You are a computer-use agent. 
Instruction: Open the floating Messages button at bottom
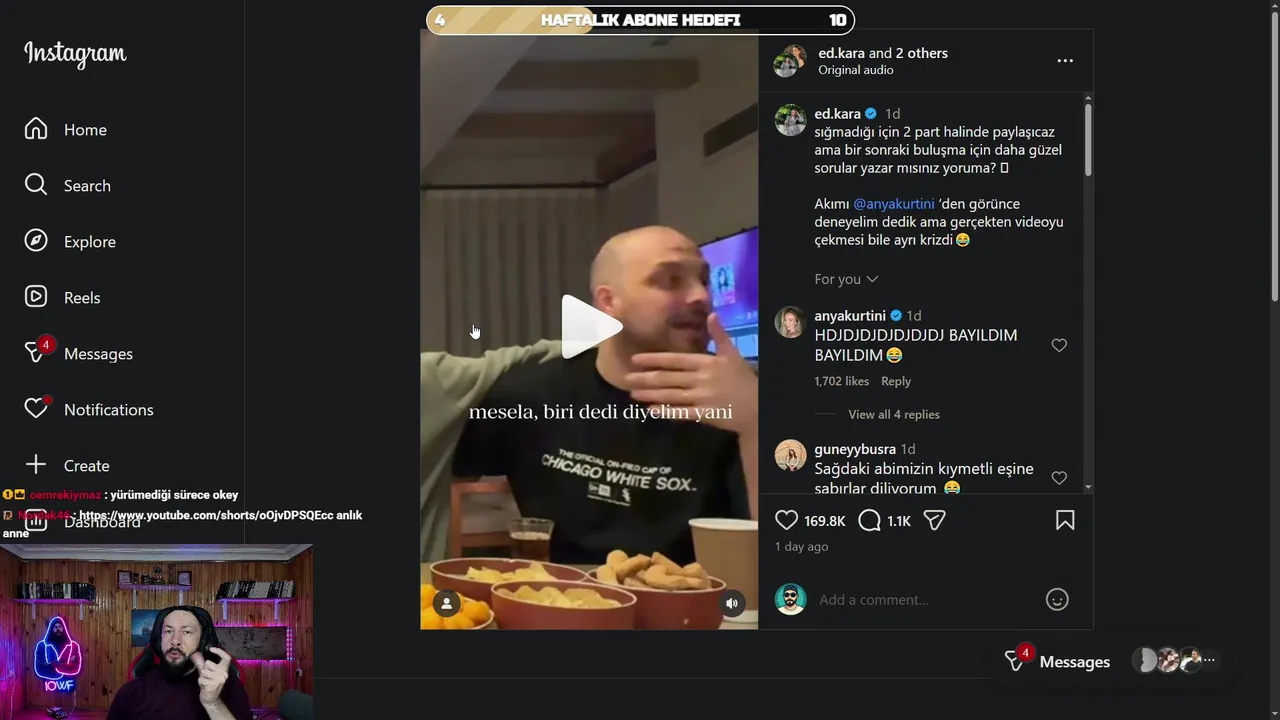click(x=1057, y=661)
